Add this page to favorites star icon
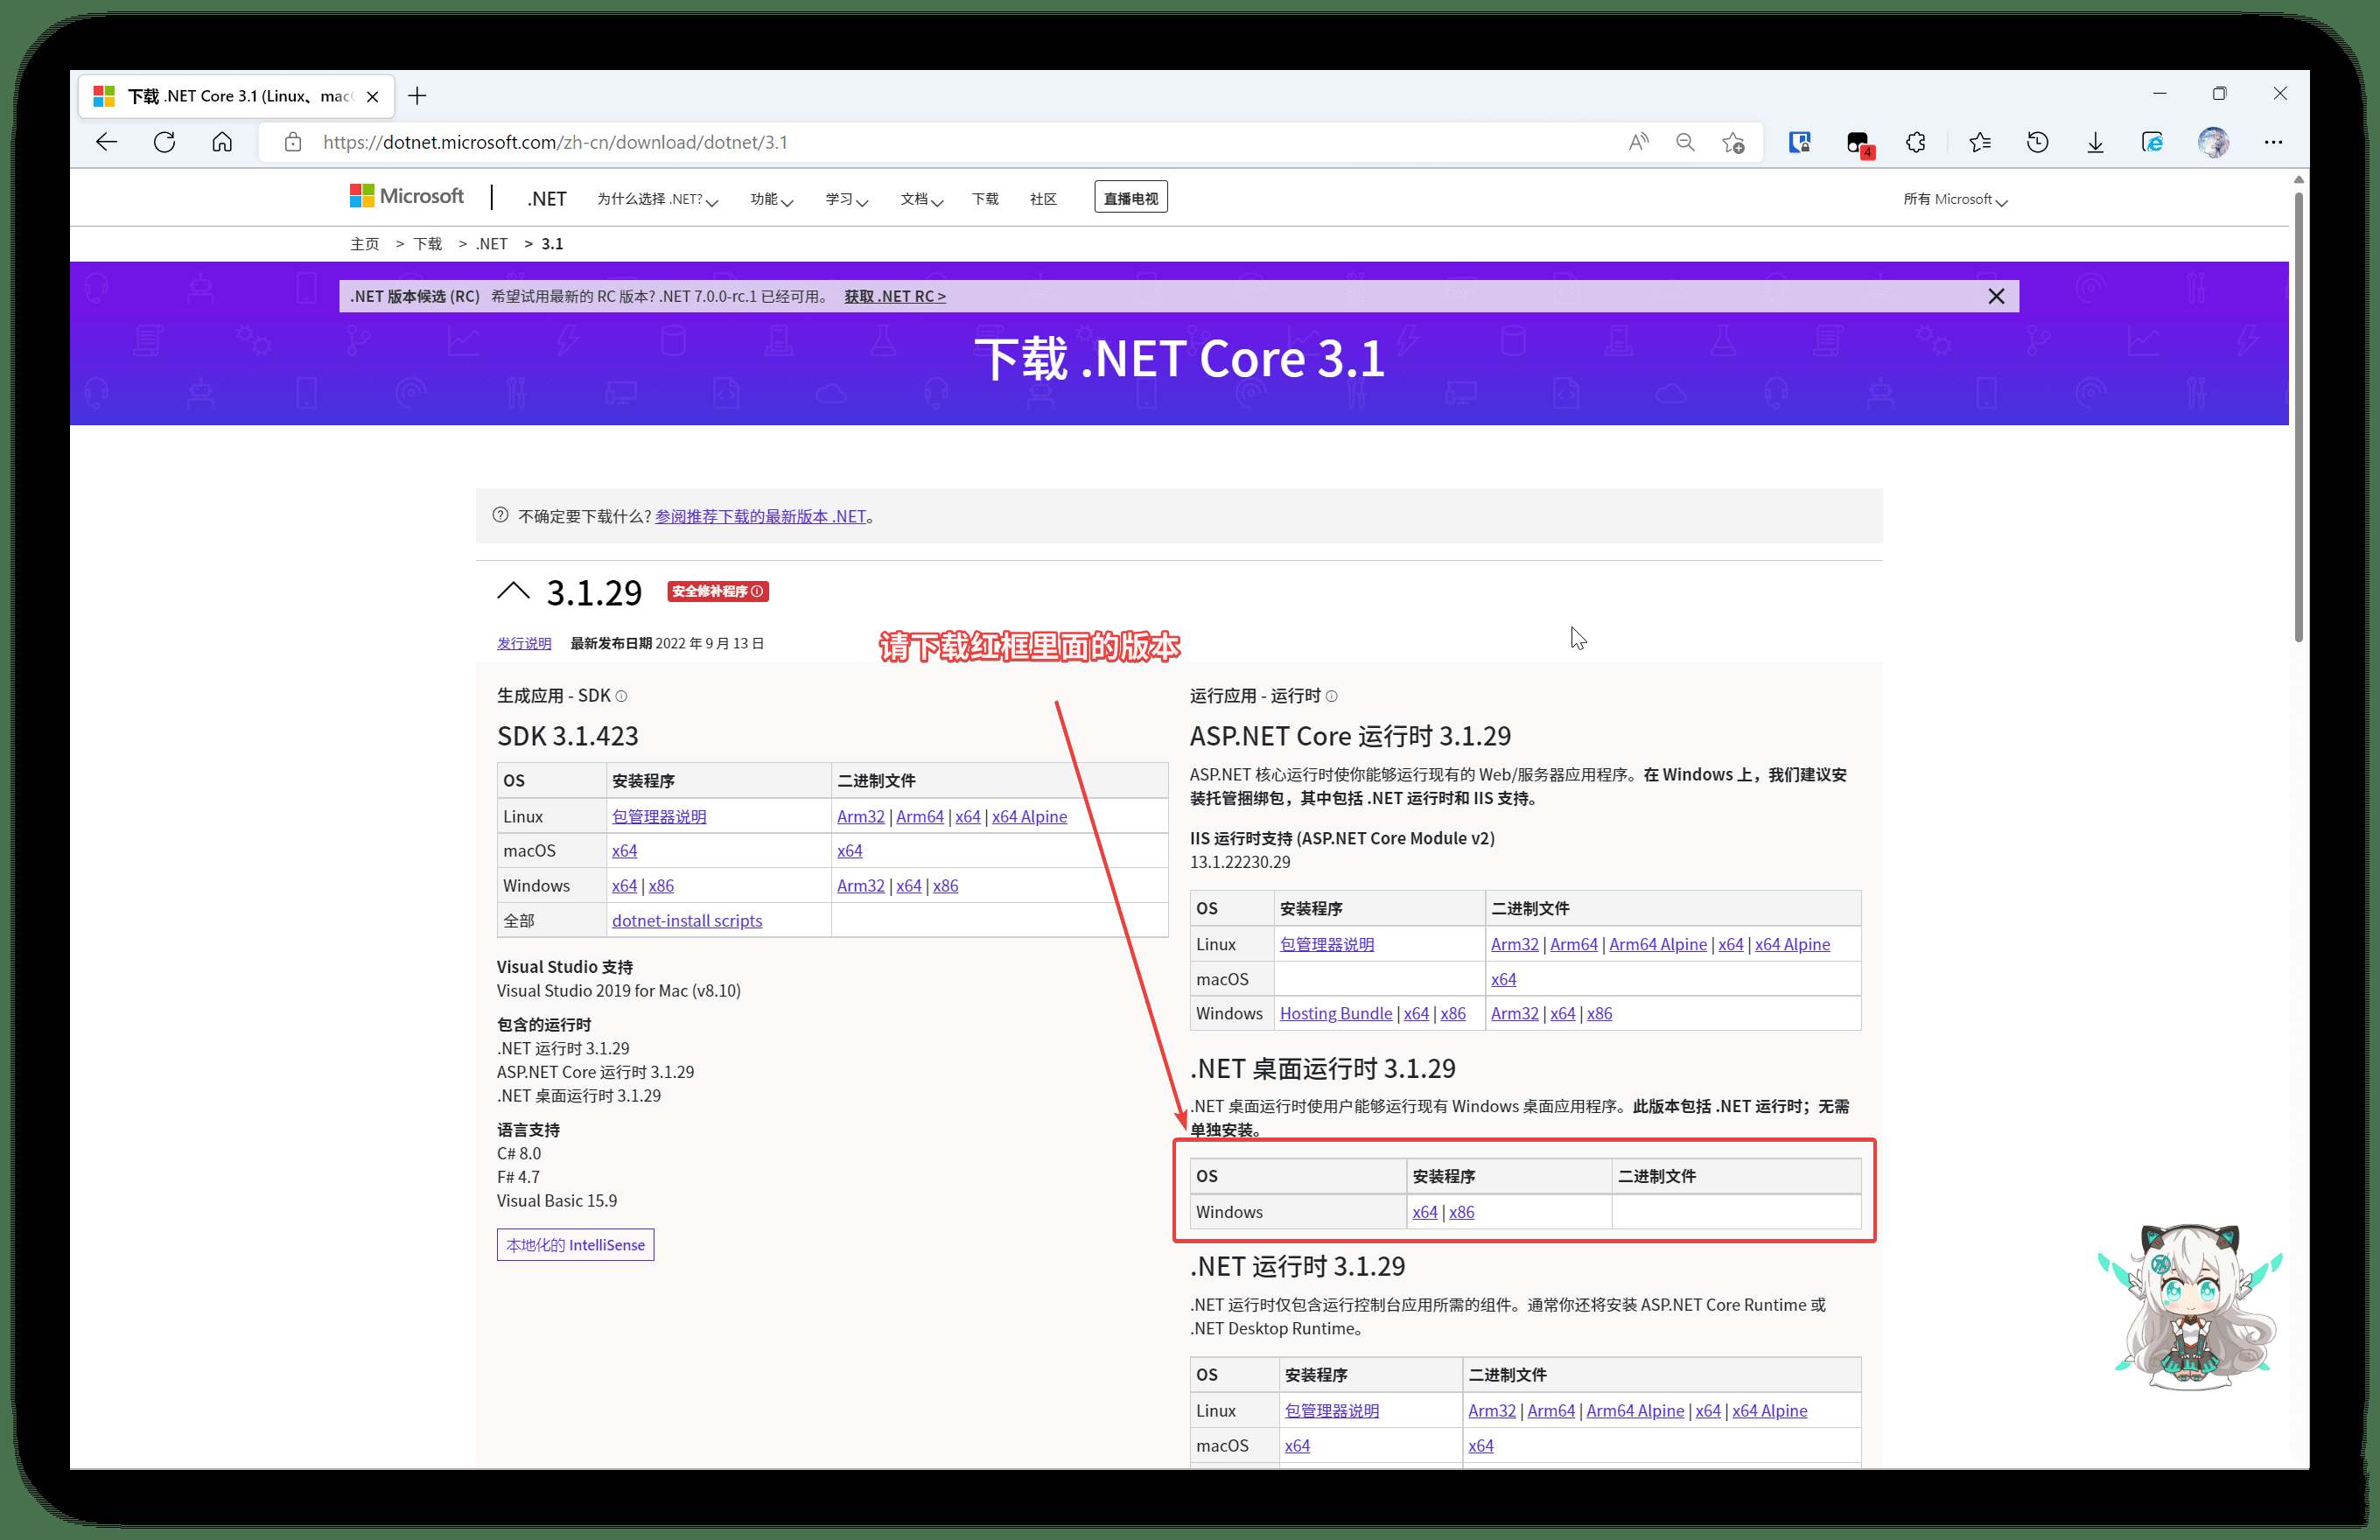 point(1734,142)
